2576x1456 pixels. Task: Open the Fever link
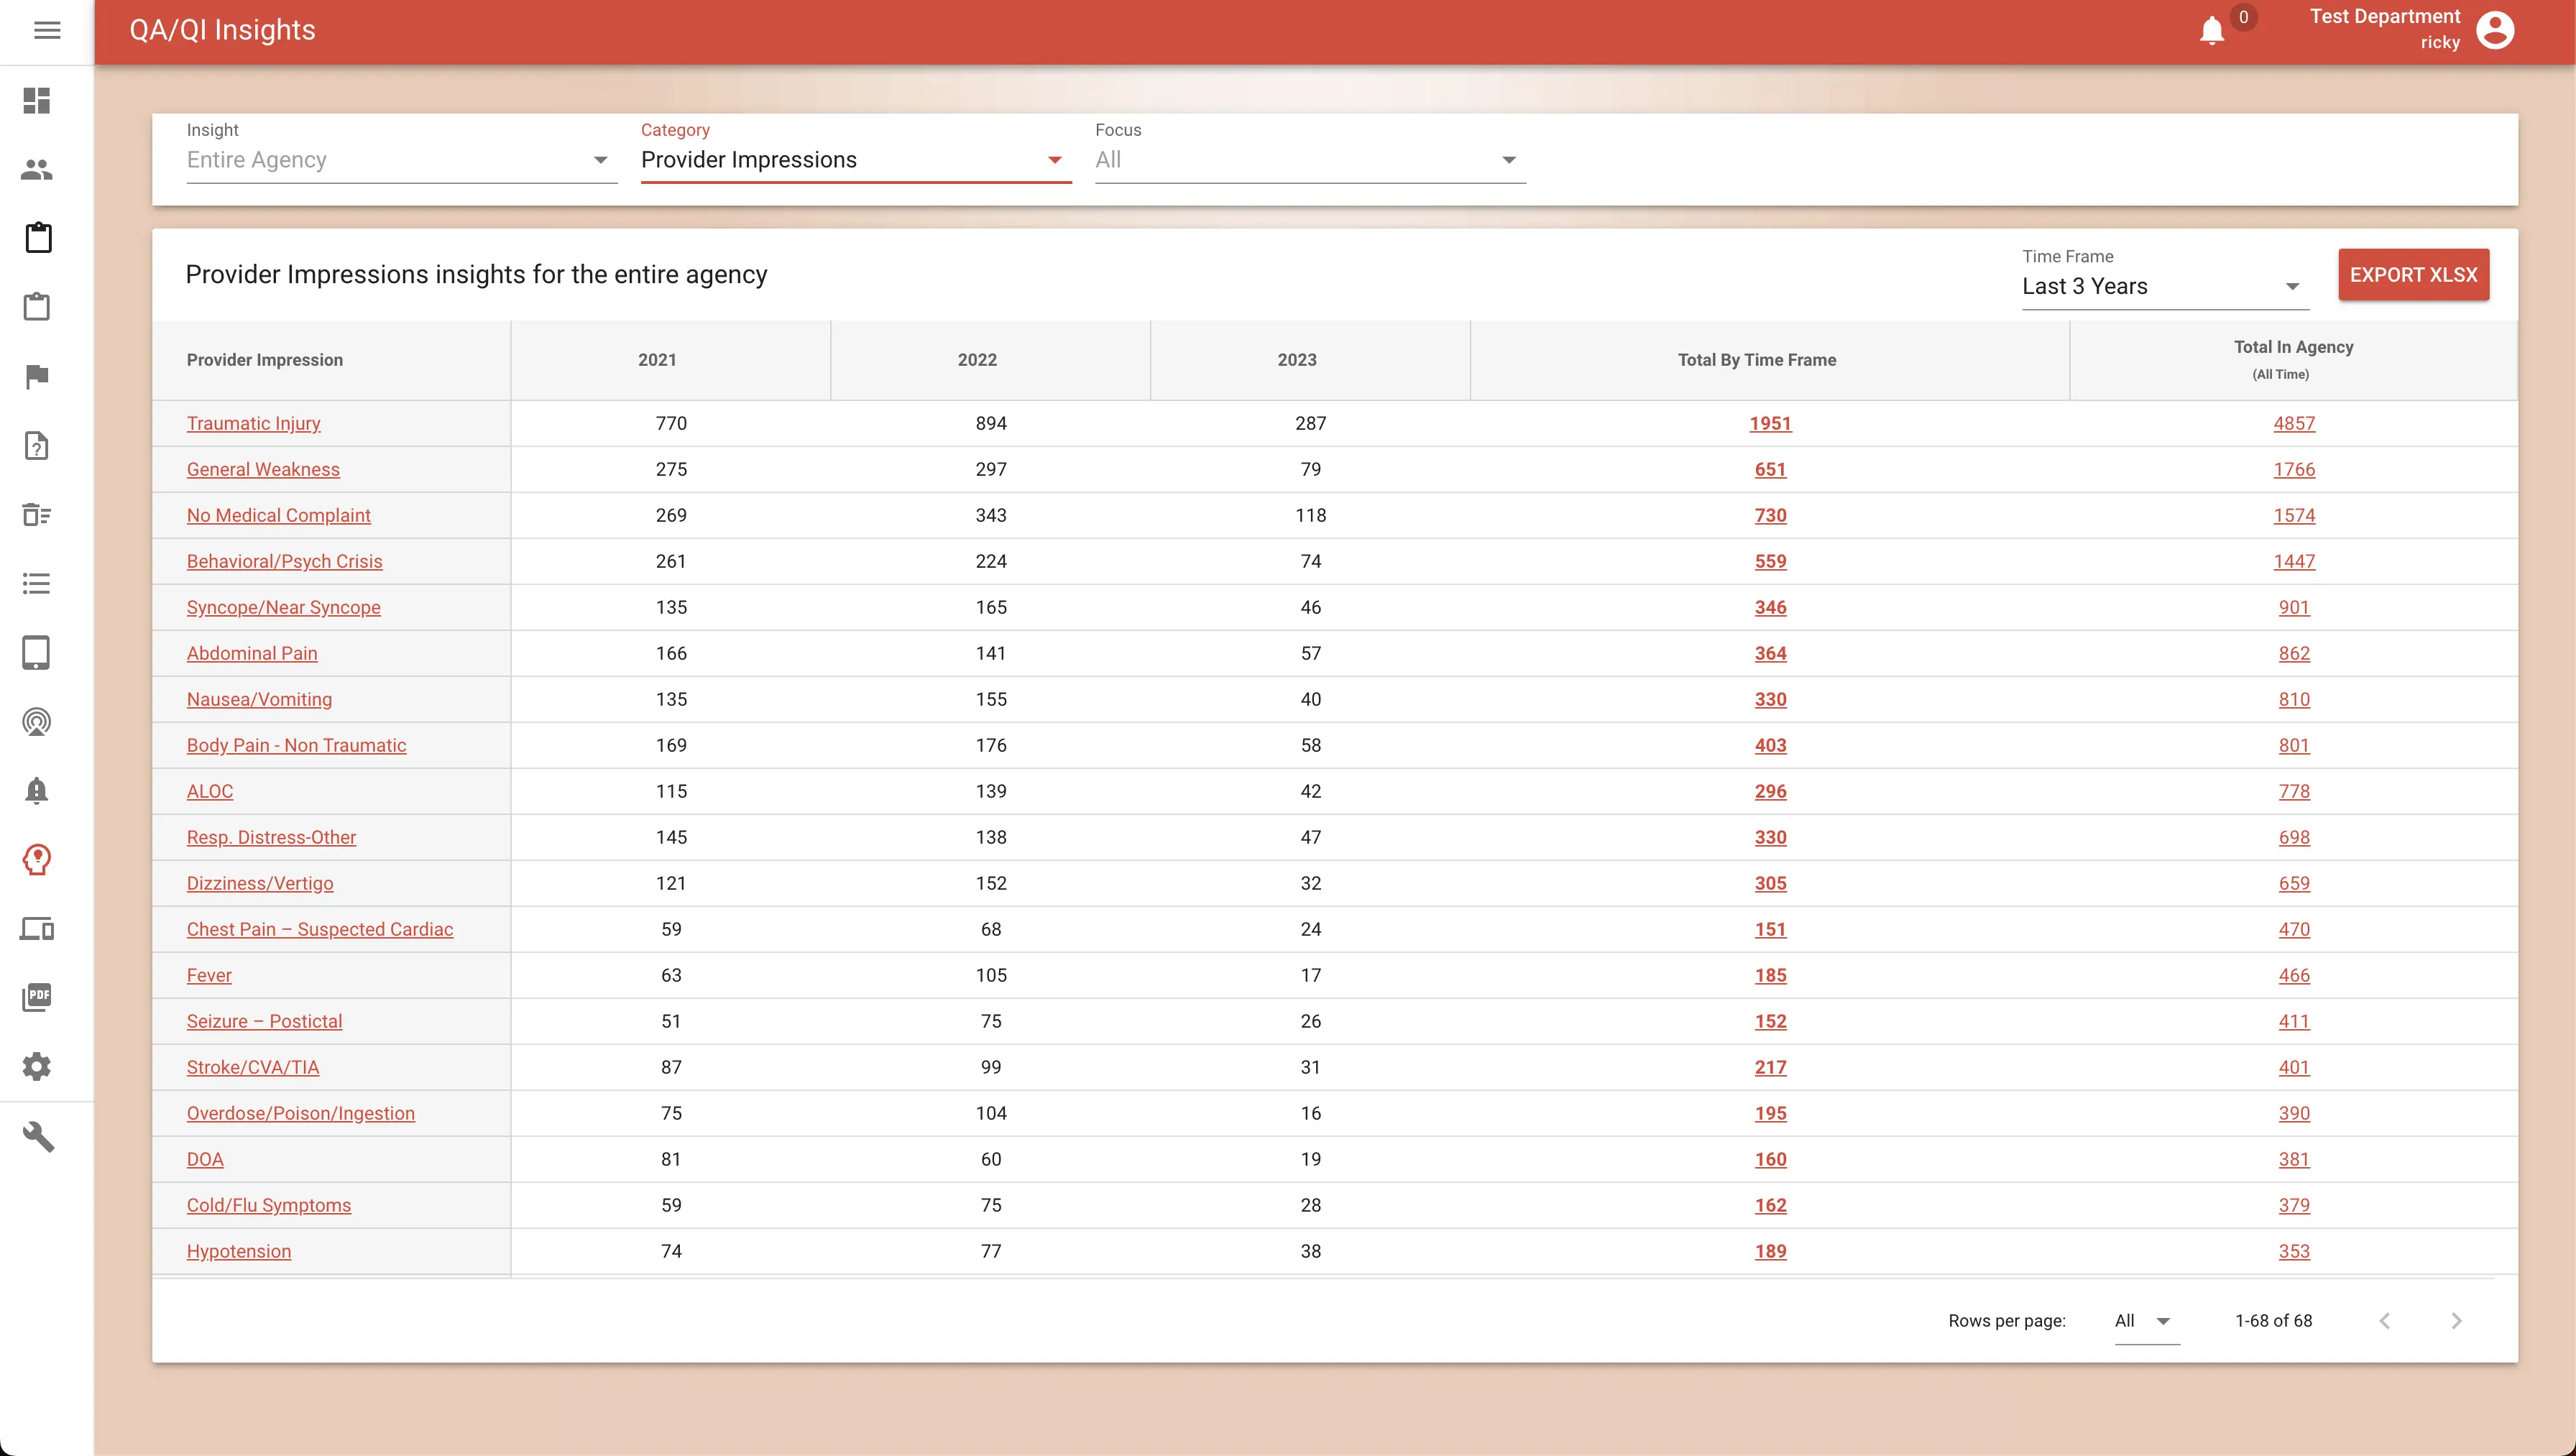point(209,975)
